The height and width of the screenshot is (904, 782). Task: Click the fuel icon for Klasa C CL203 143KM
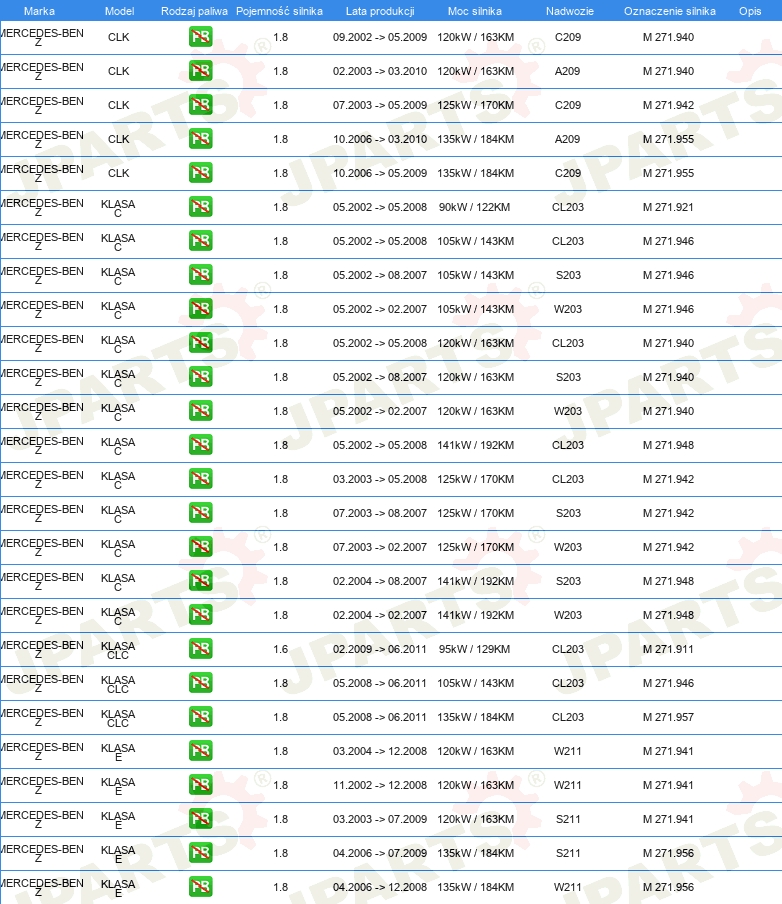tap(201, 241)
